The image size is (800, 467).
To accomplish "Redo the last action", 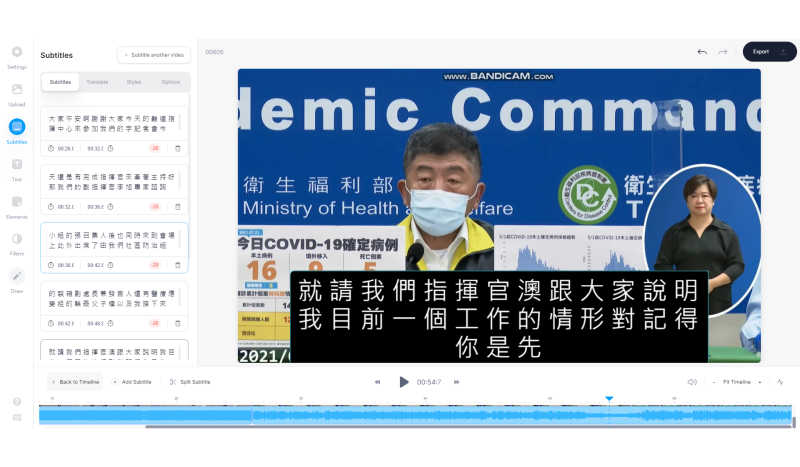I will pyautogui.click(x=722, y=52).
